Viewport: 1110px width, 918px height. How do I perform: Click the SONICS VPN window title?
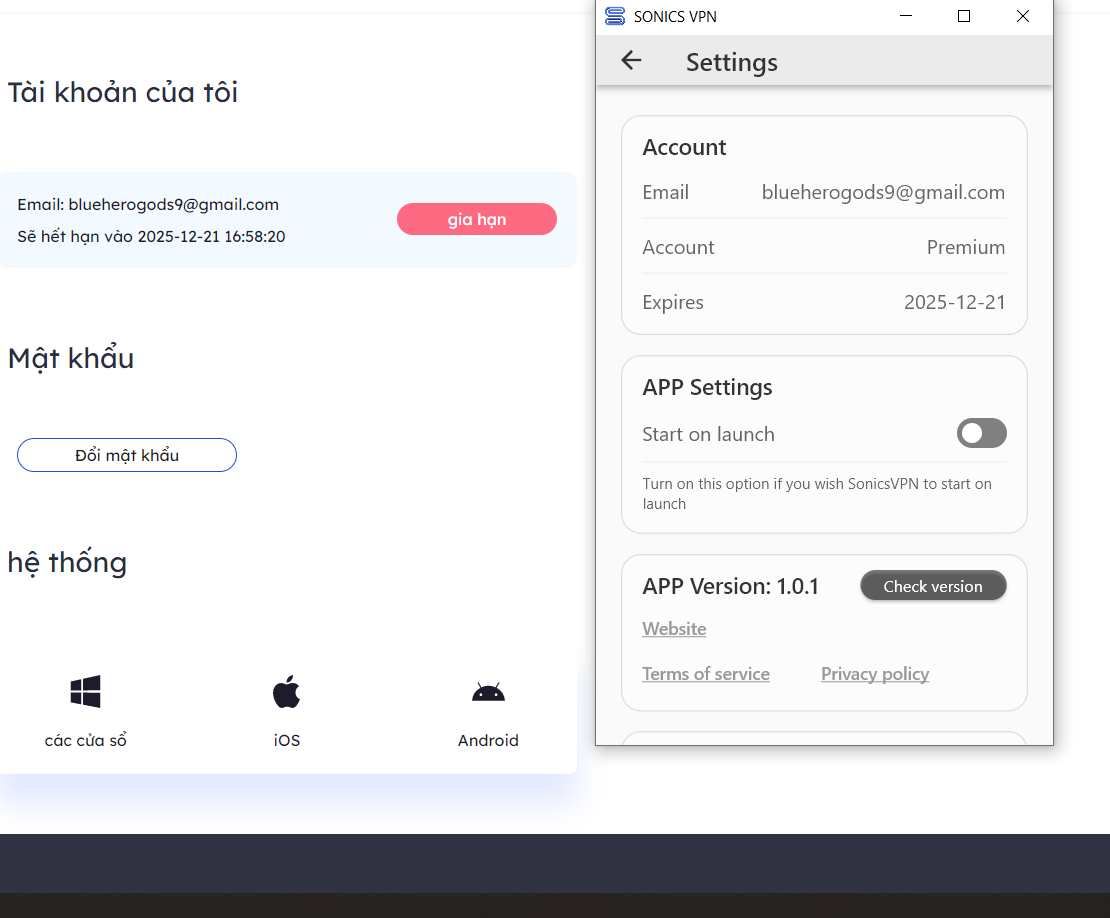[675, 16]
